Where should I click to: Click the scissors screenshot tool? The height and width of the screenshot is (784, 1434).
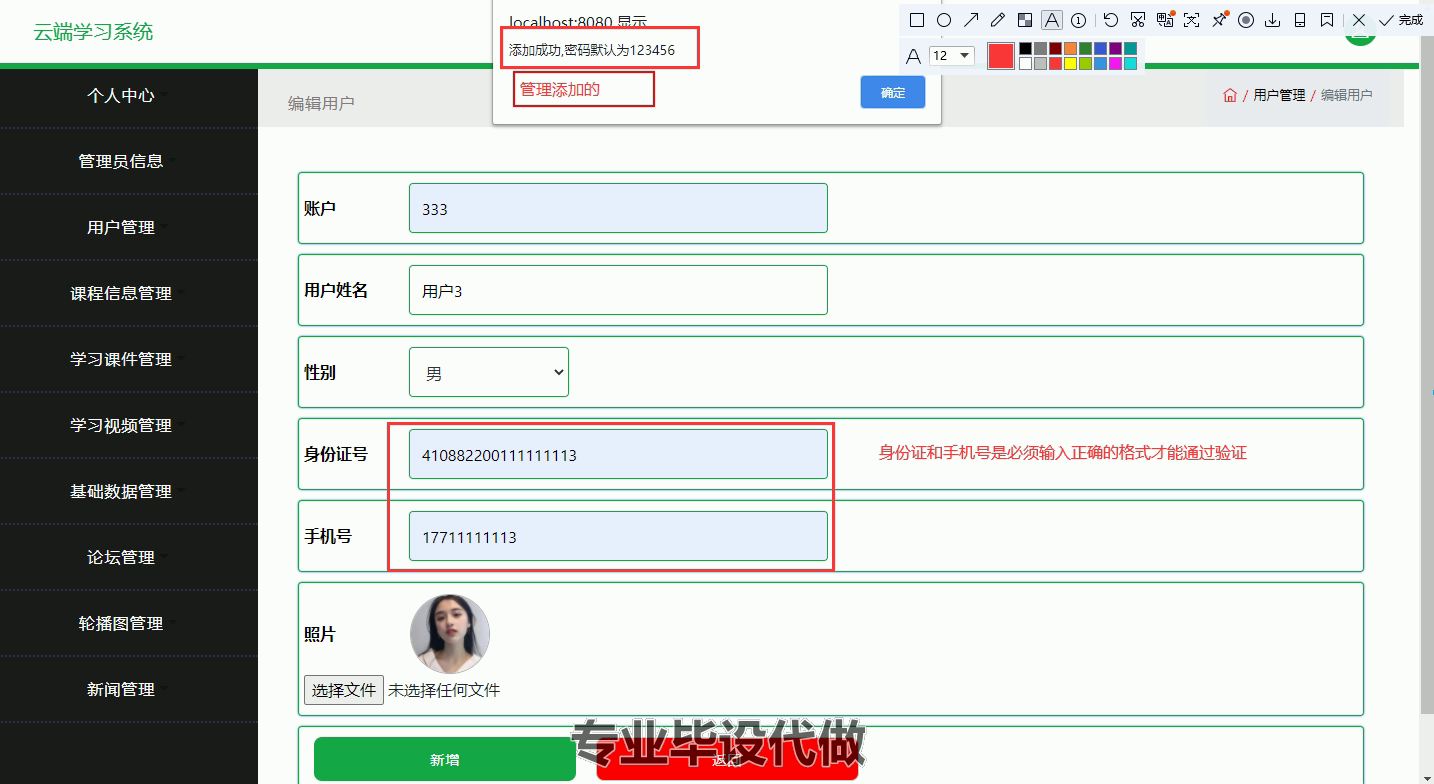[1138, 20]
